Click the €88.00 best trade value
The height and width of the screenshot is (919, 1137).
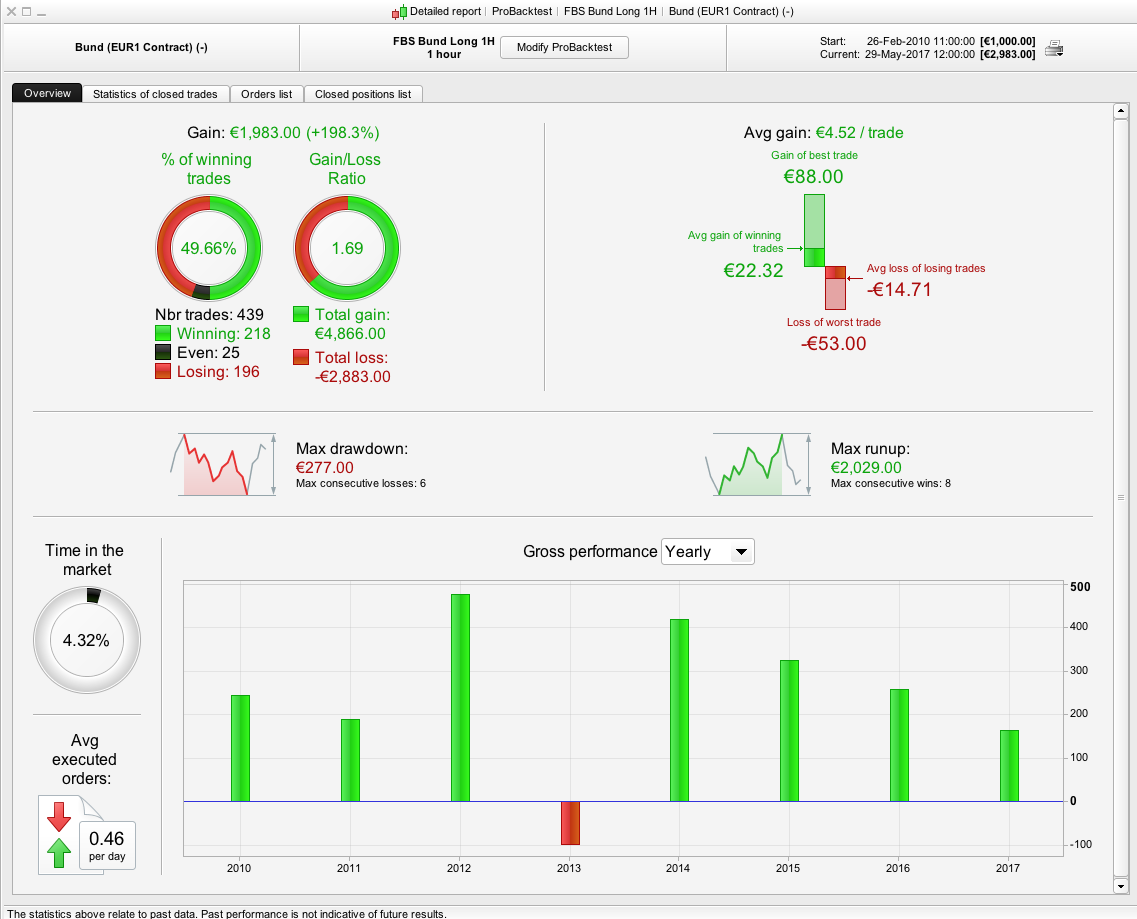click(814, 176)
